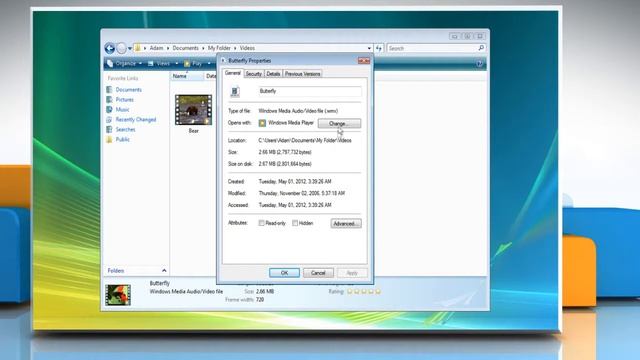Viewport: 640px width, 360px height.
Task: Click OK in Butterfly Properties
Action: 284,273
